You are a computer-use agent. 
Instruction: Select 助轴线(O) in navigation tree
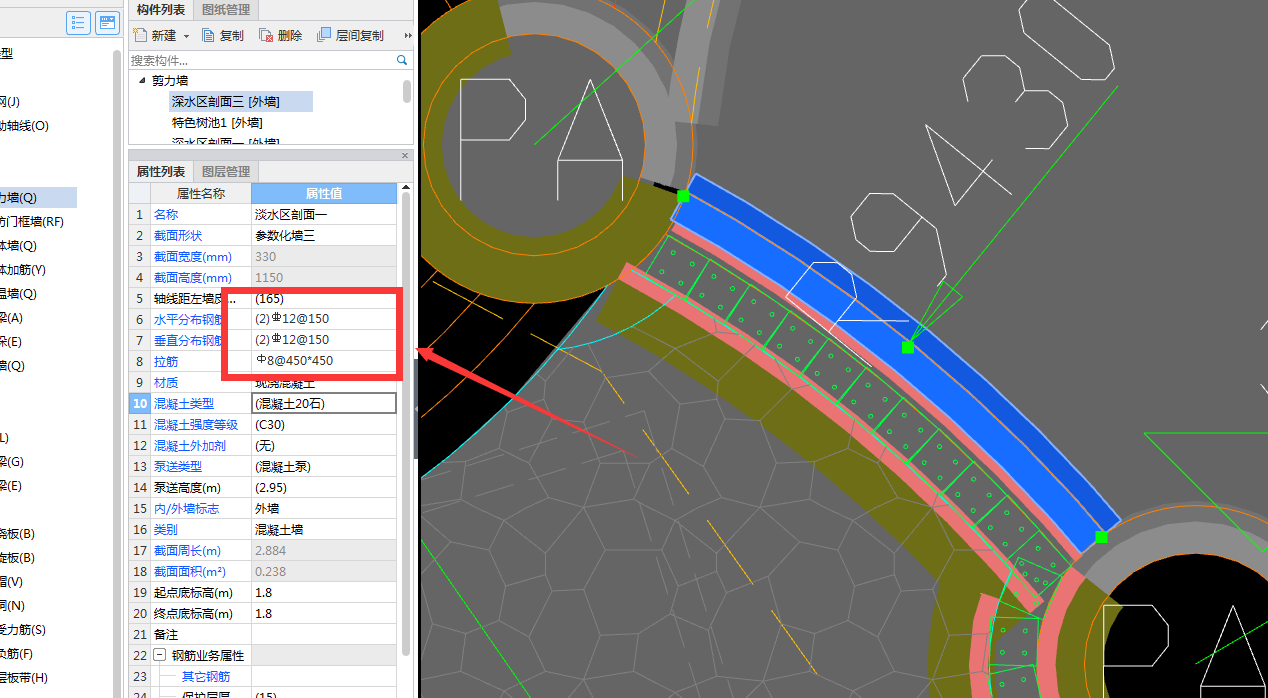tap(24, 126)
